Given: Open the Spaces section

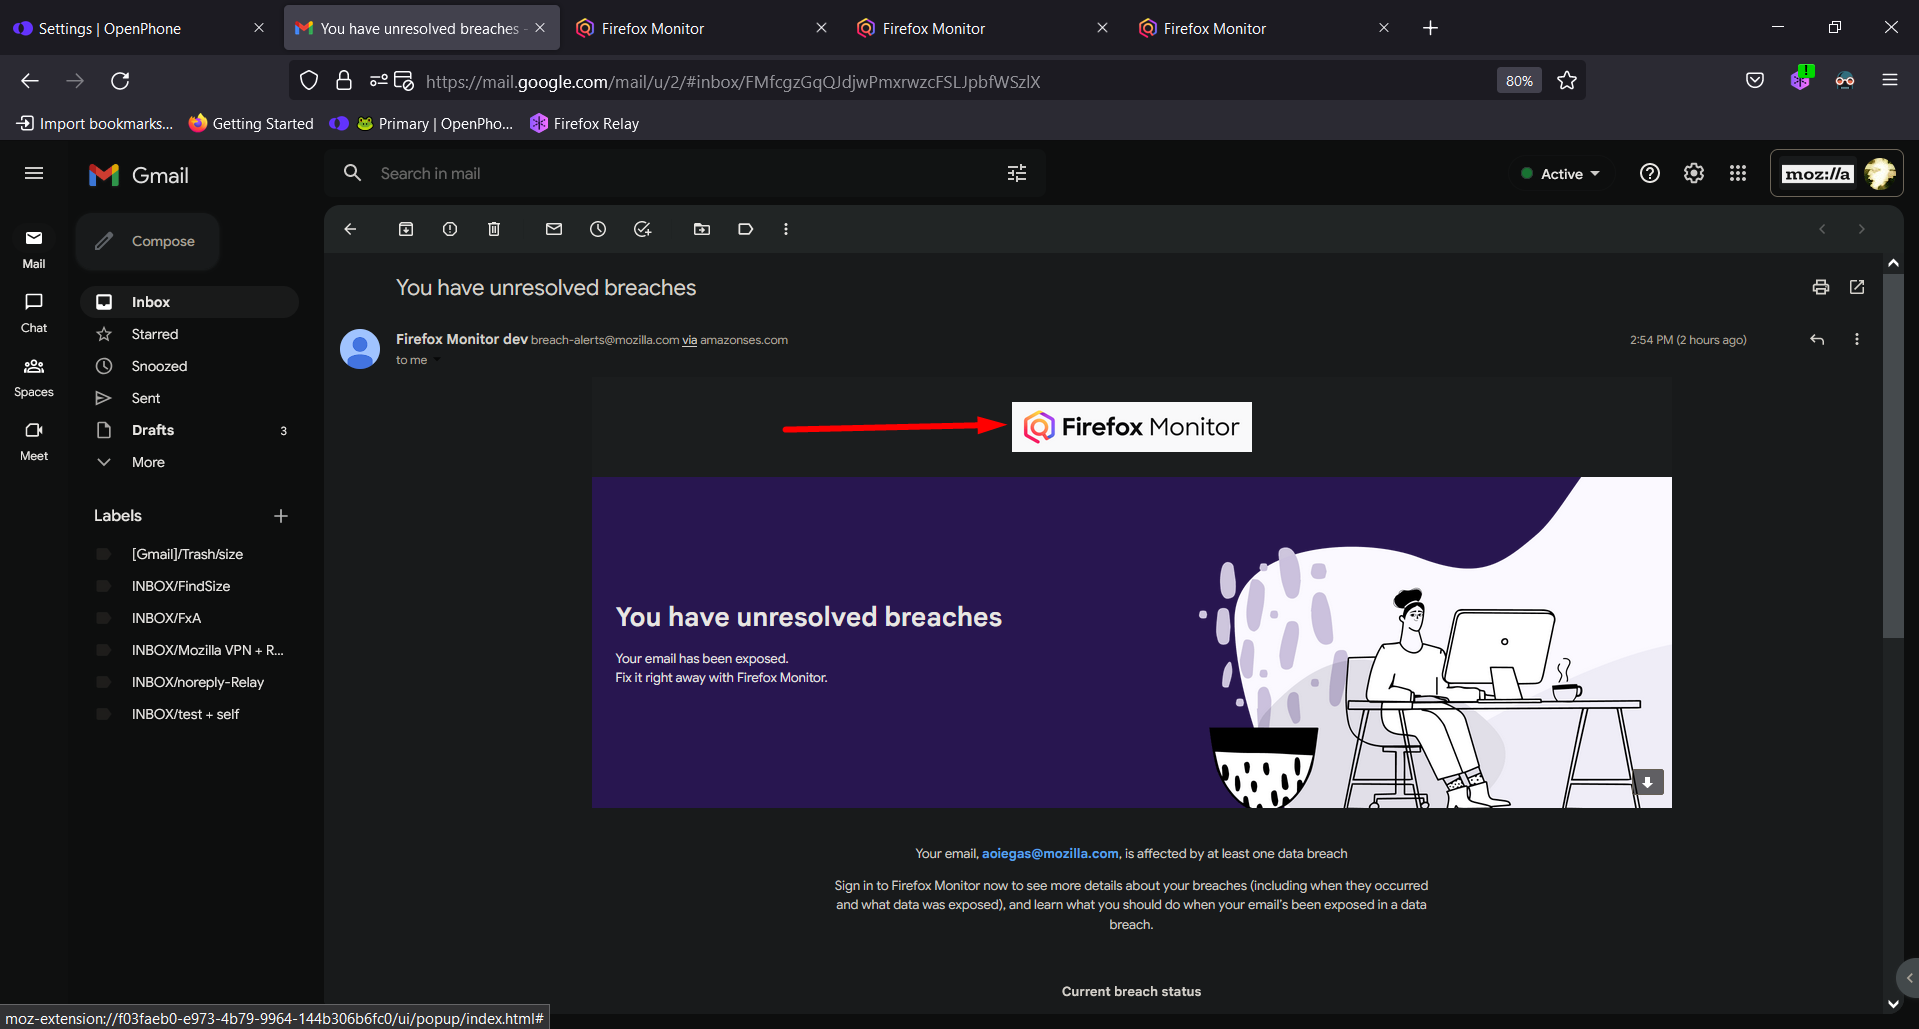Looking at the screenshot, I should coord(34,377).
